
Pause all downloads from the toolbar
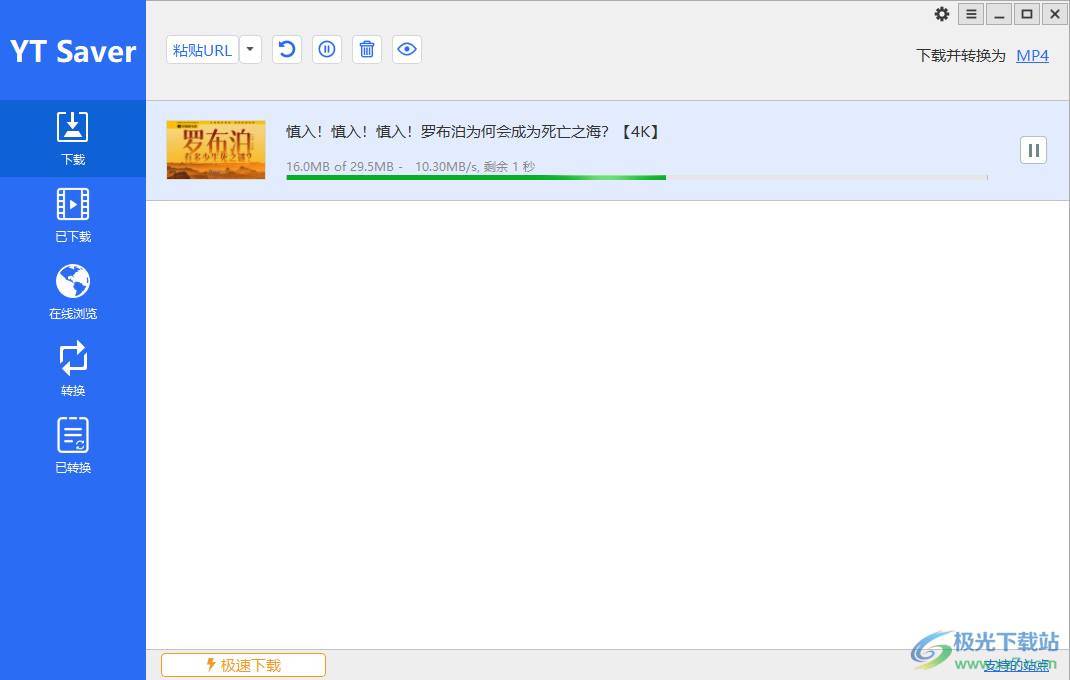(327, 49)
